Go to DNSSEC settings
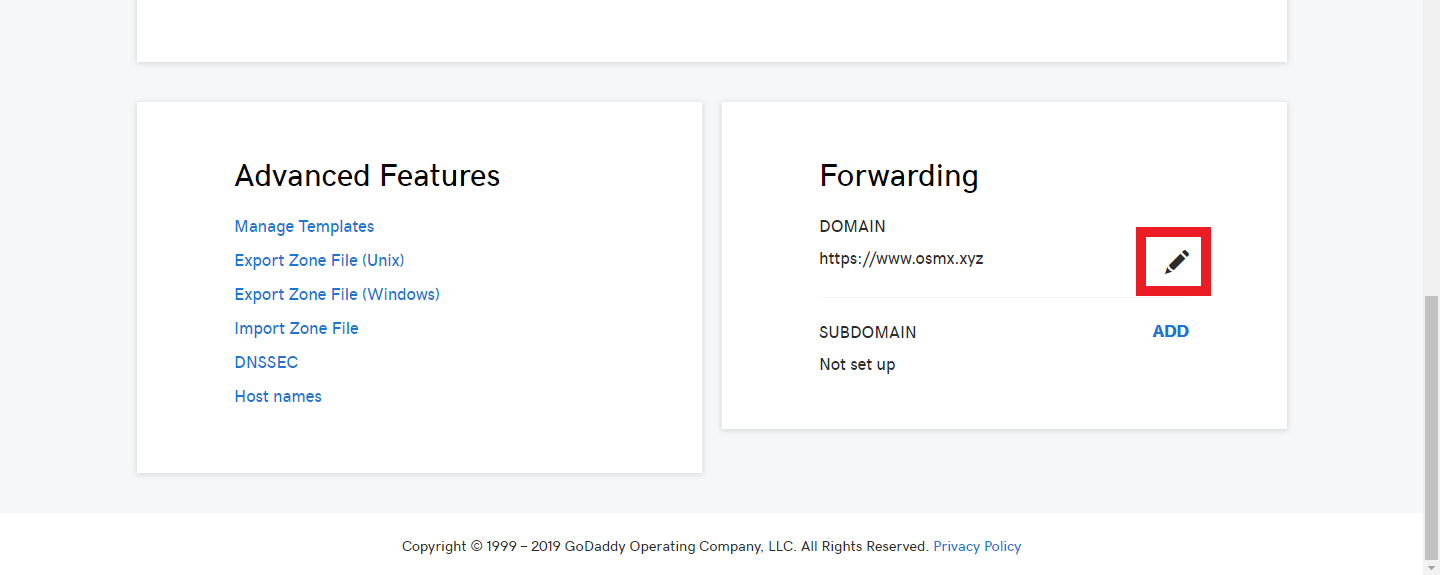The image size is (1440, 575). (x=266, y=363)
